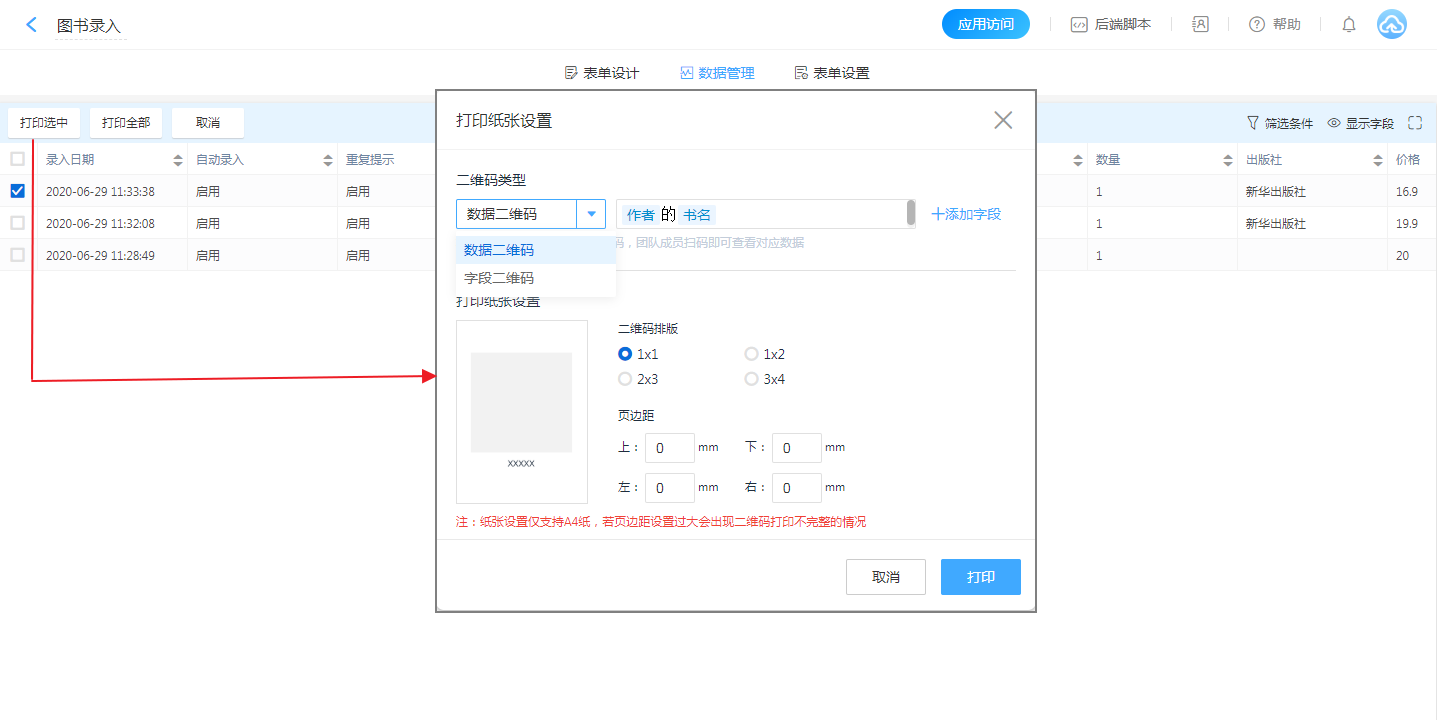Click the 筛选条件 filter funnel icon
Viewport: 1437px width, 720px height.
1253,123
